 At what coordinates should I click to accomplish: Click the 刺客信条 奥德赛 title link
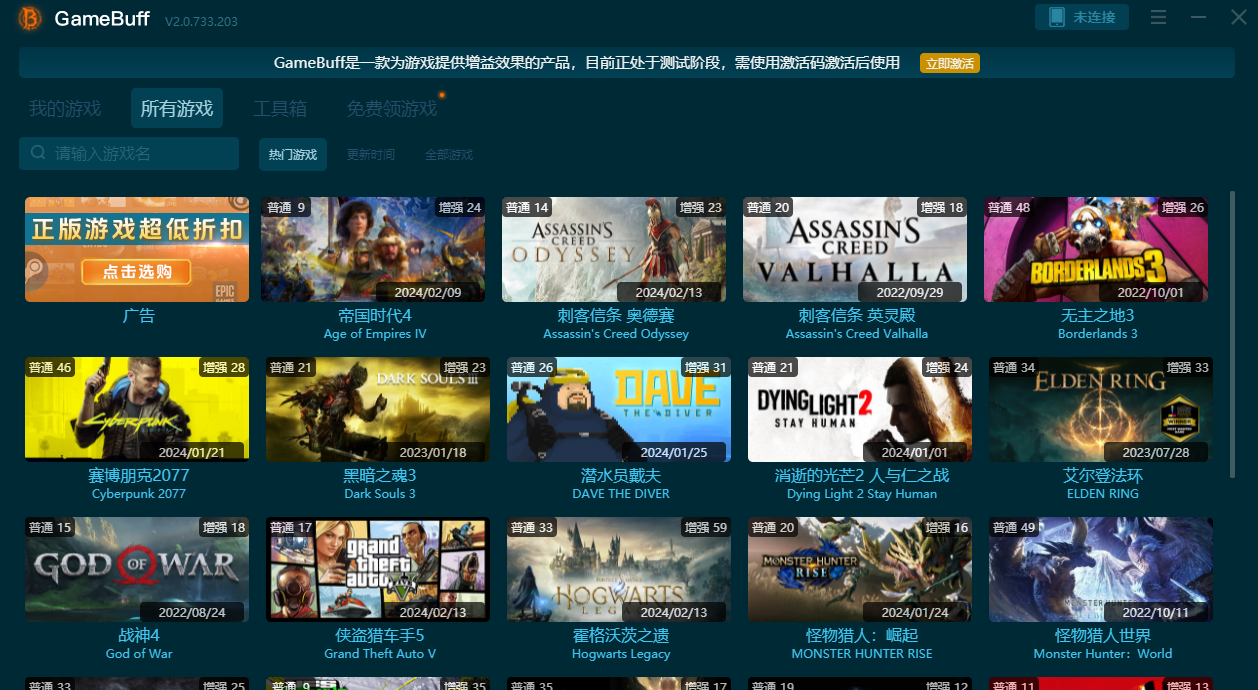click(616, 315)
